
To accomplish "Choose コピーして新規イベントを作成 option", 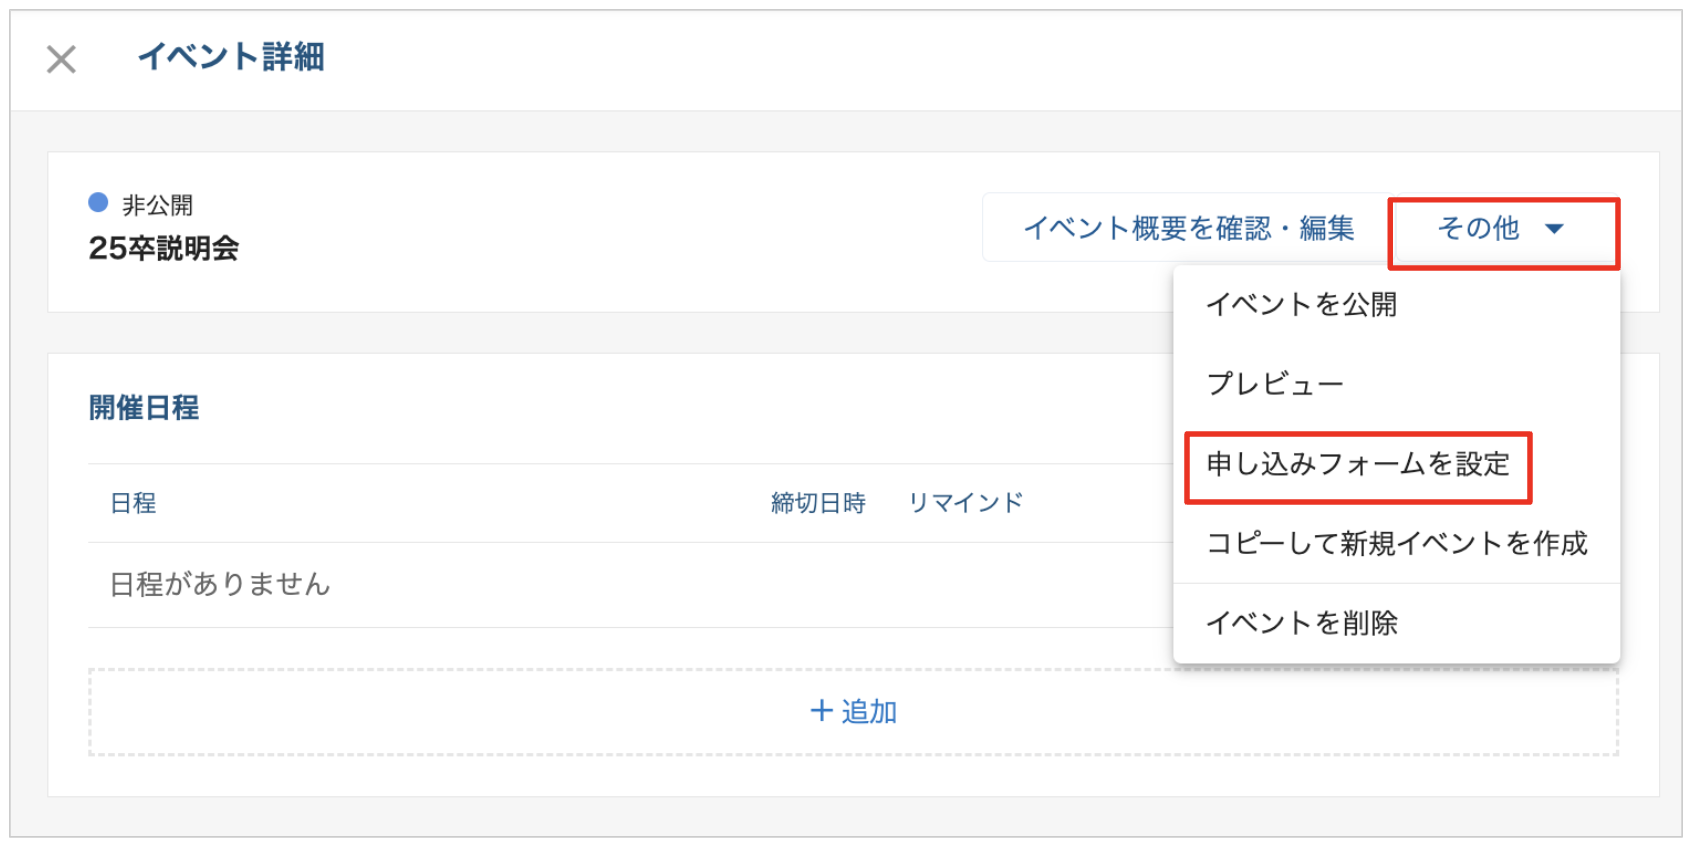I will 1396,543.
